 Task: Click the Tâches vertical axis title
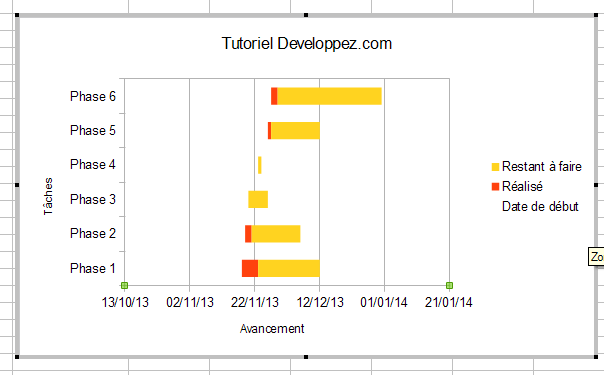(48, 196)
